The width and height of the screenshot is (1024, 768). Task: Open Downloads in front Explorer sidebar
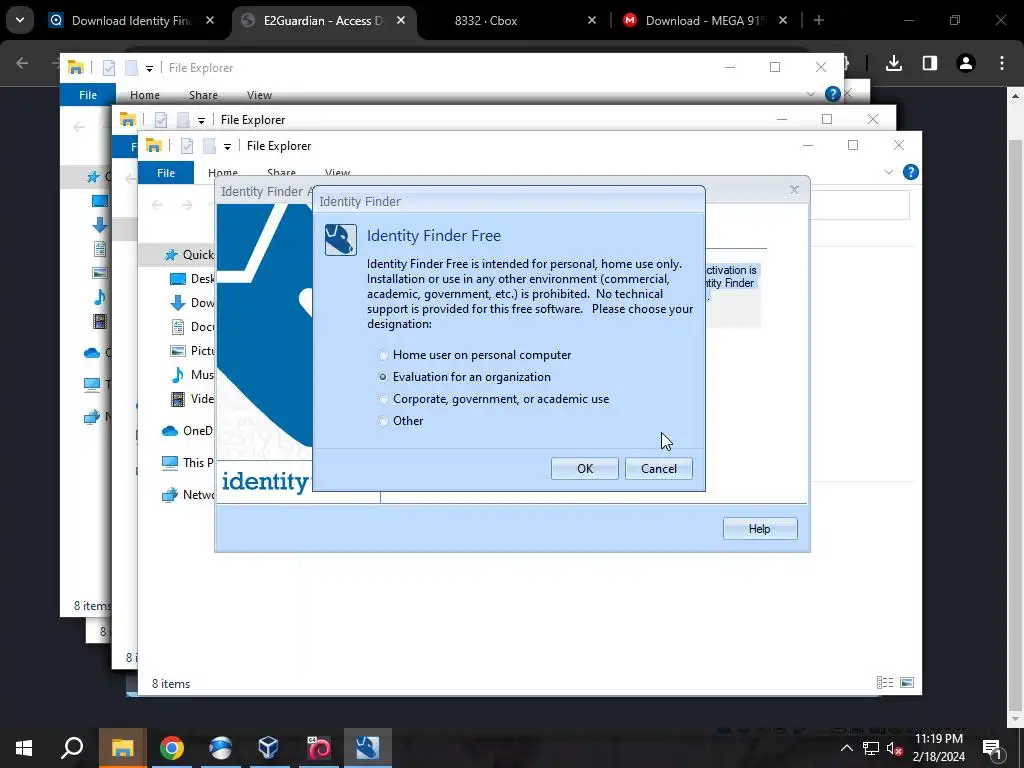[x=192, y=303]
